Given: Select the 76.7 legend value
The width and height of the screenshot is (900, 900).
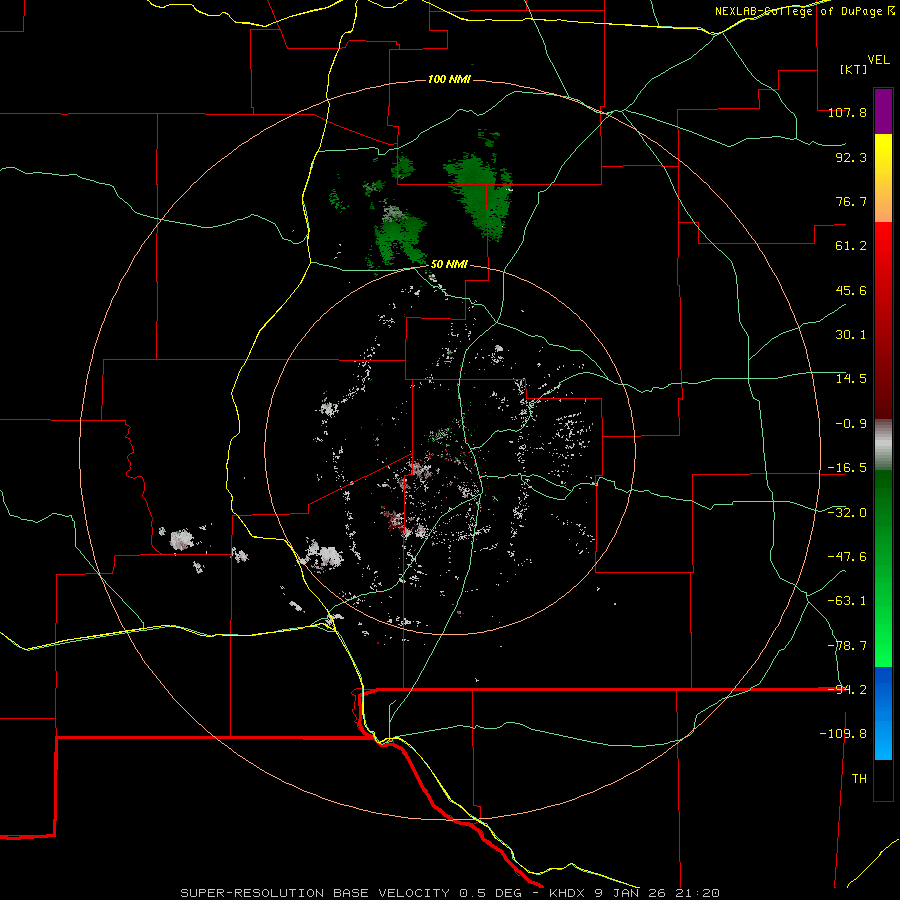Looking at the screenshot, I should tap(851, 201).
